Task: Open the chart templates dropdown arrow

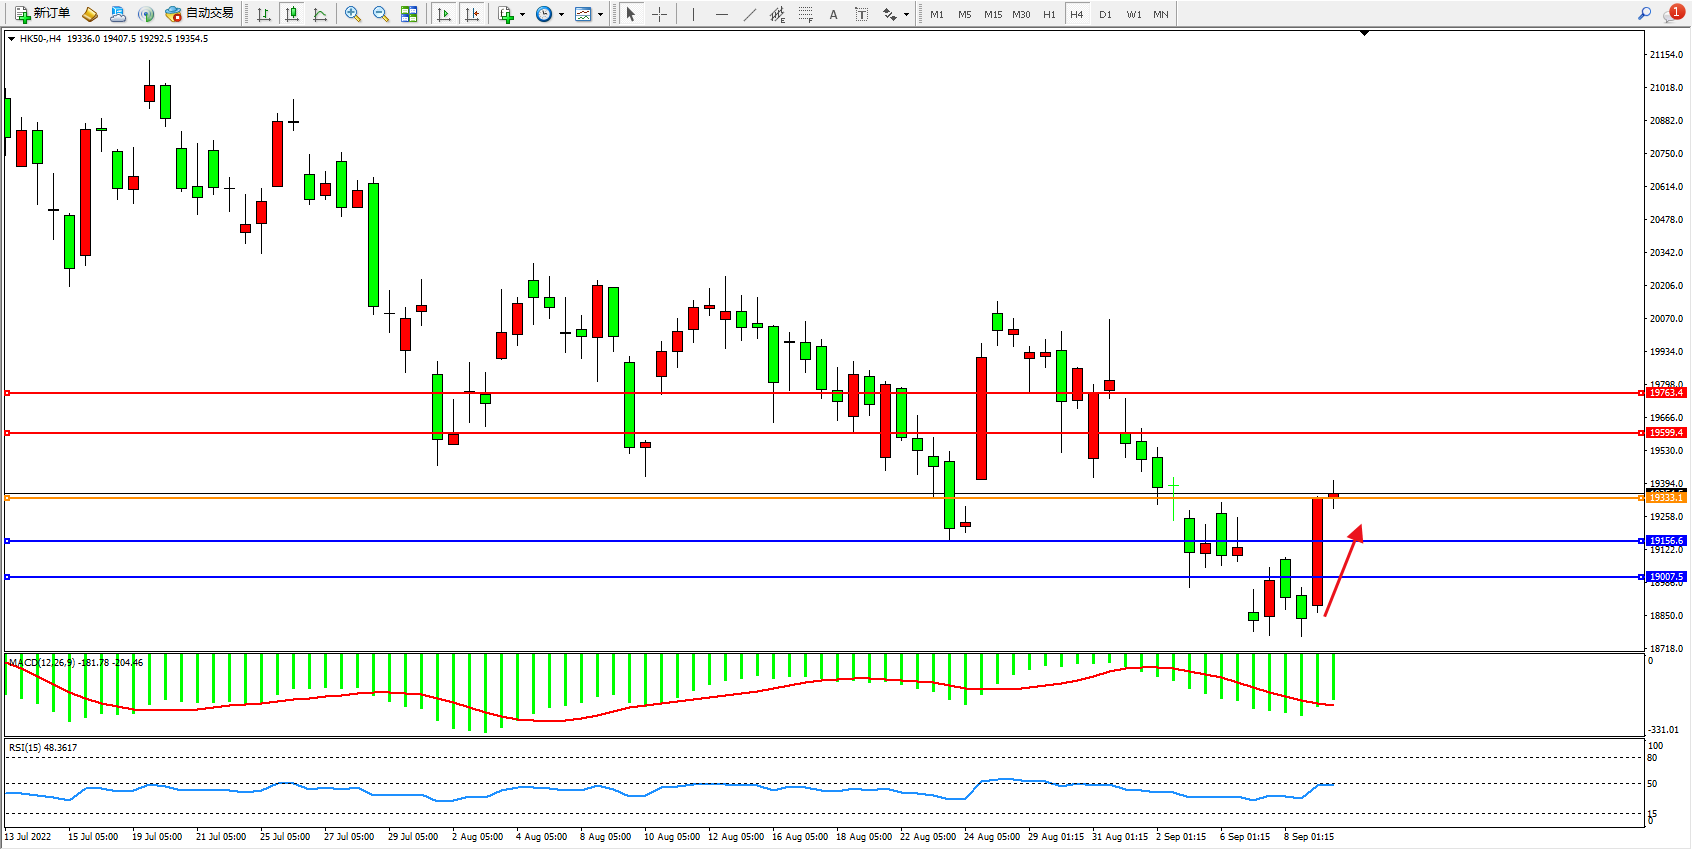Action: [x=600, y=14]
